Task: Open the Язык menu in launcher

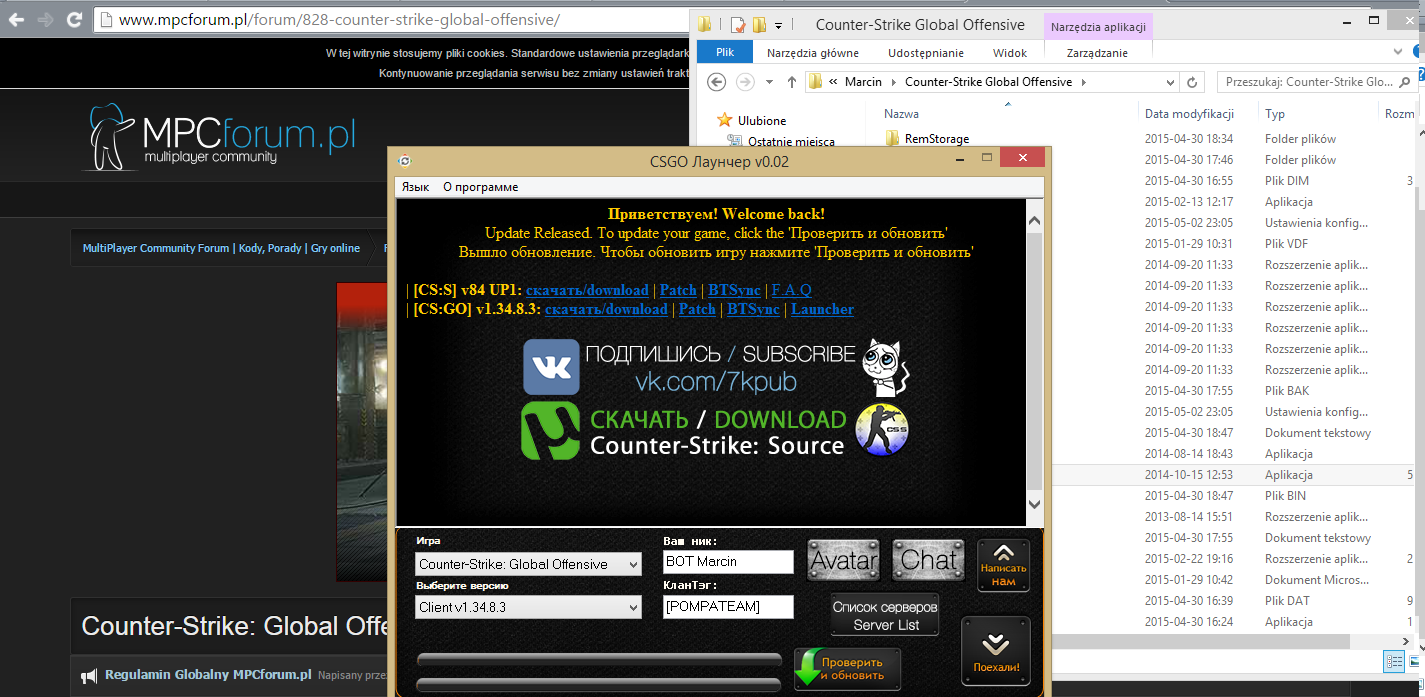Action: (415, 187)
